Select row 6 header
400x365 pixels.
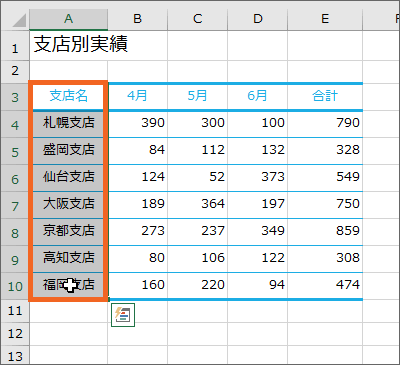(15, 178)
